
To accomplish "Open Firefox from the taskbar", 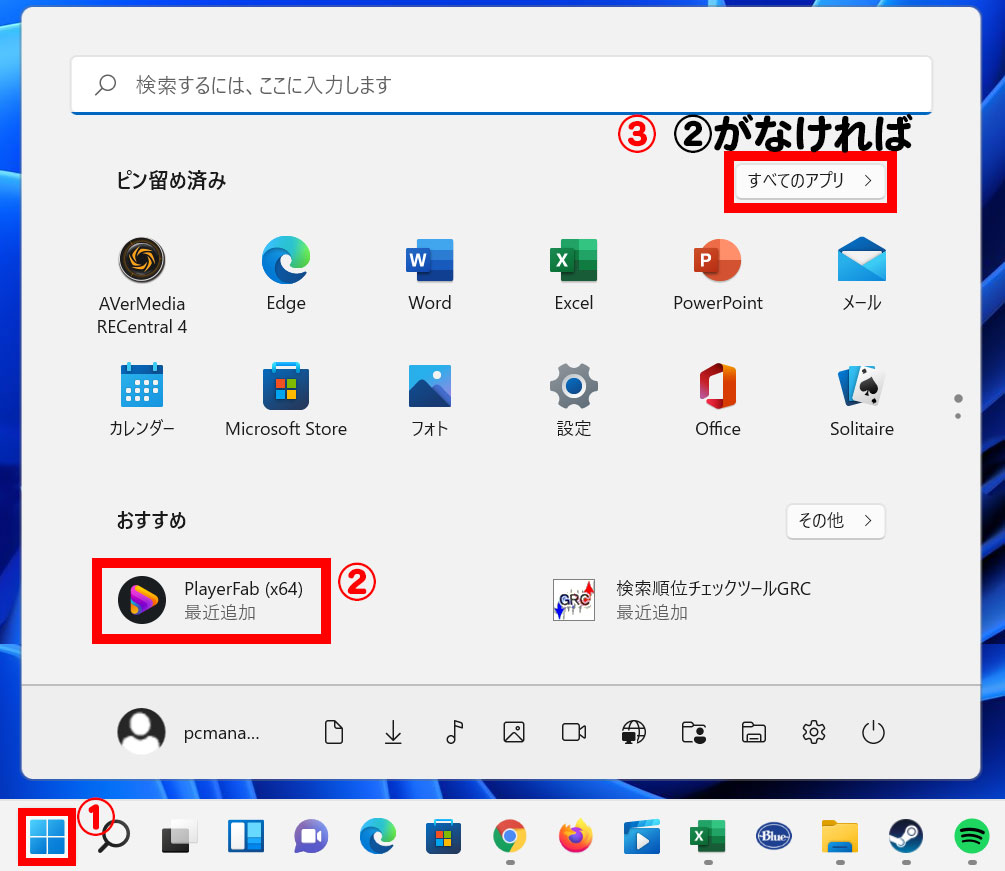I will click(x=576, y=836).
